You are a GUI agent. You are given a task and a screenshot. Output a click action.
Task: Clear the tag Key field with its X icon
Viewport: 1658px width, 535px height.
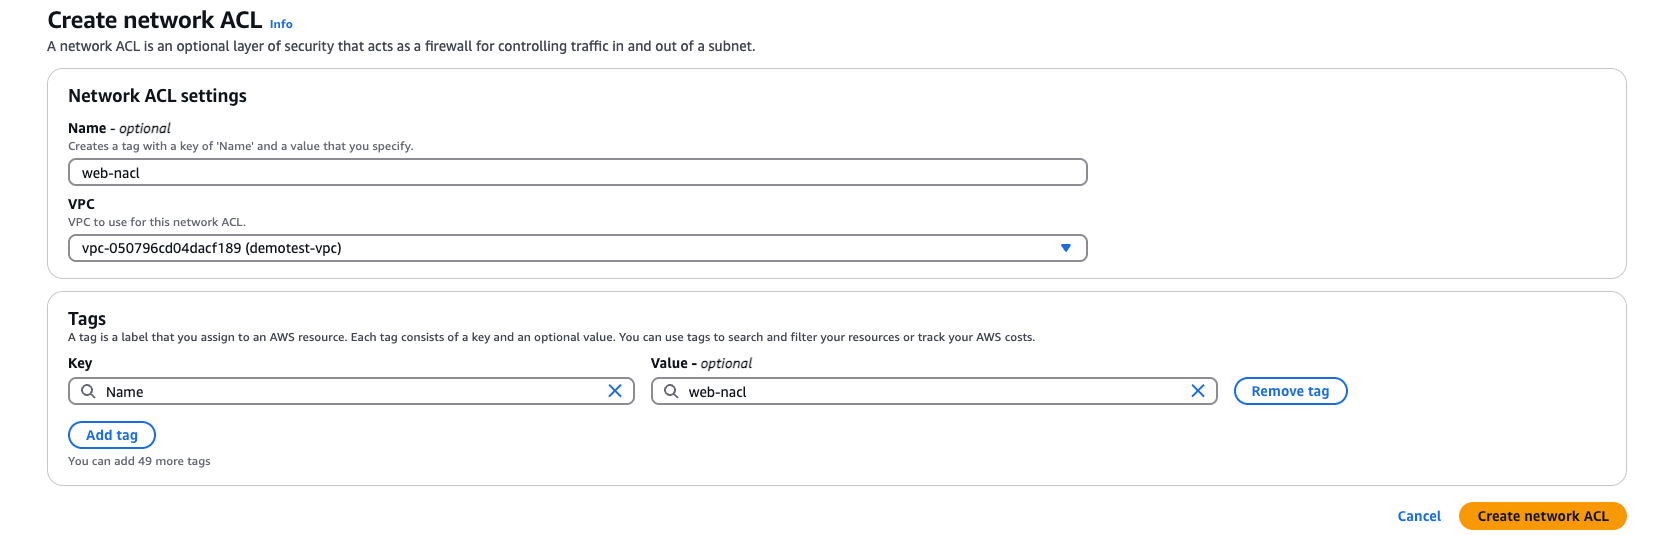coord(615,391)
